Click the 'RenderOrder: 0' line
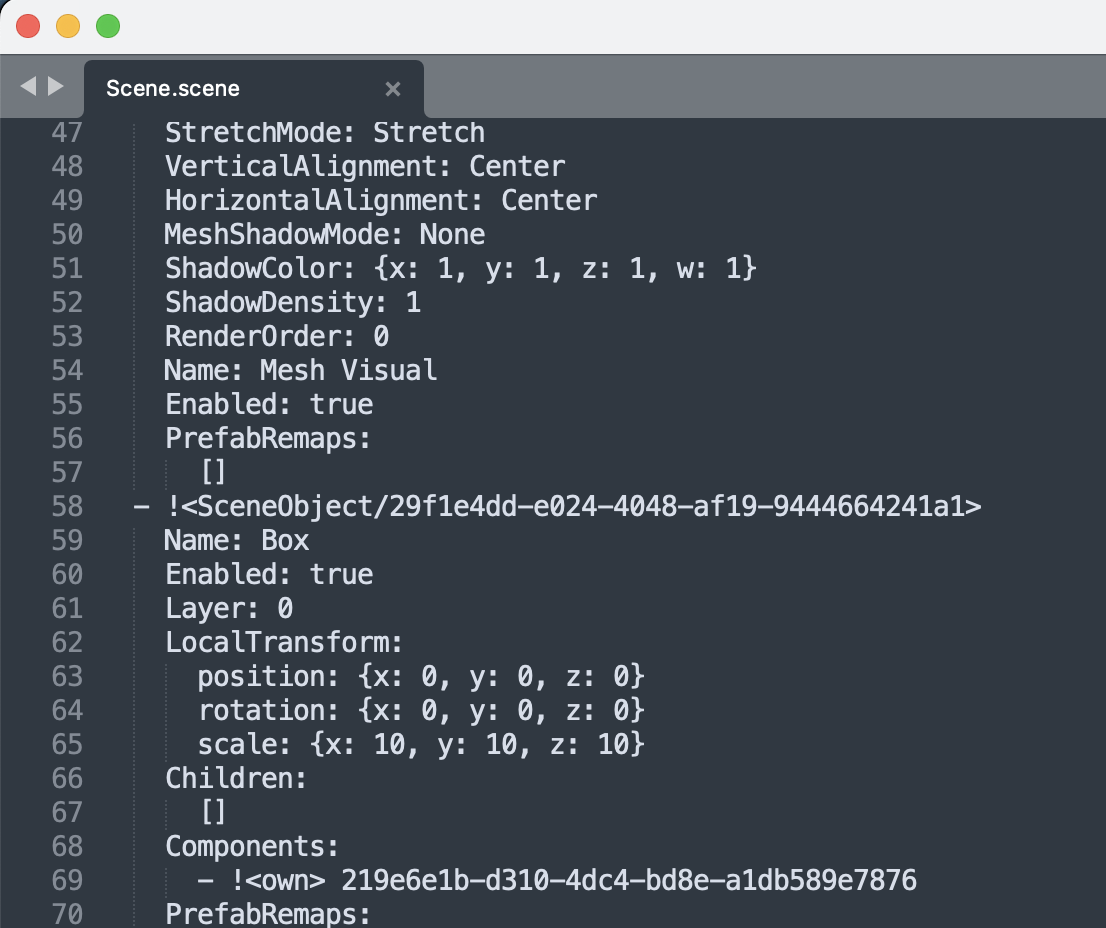 point(276,336)
